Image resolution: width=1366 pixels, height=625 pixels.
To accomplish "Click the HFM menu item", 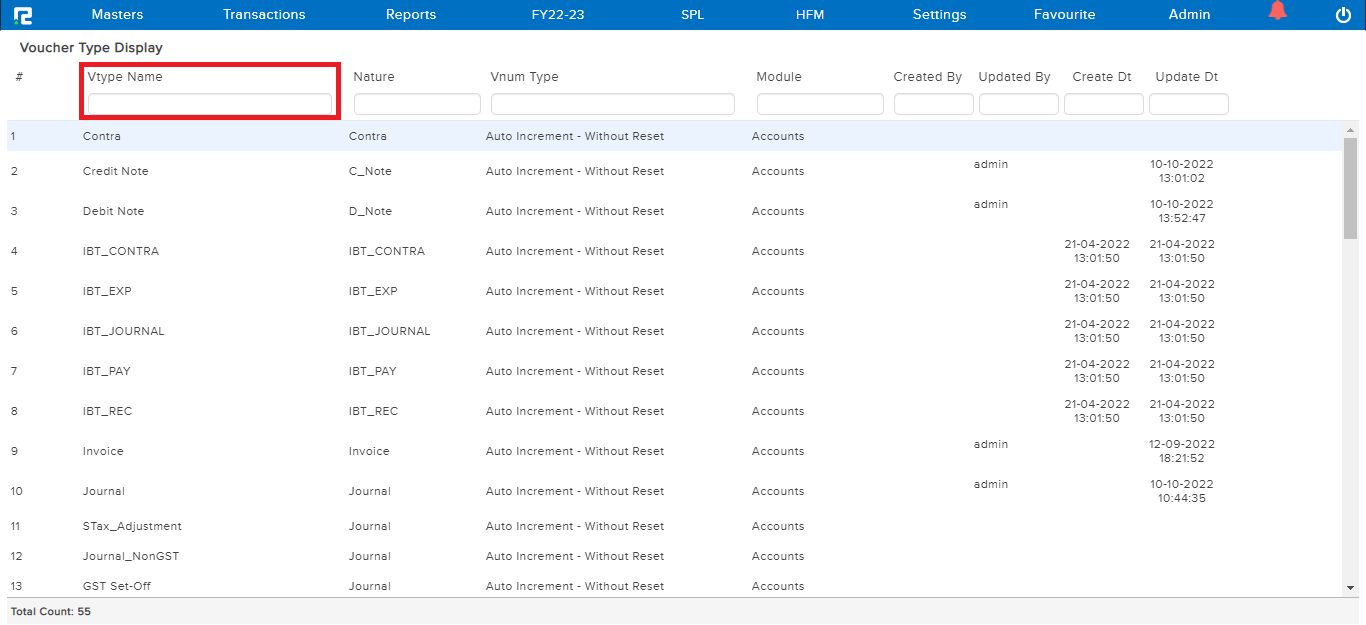I will [810, 14].
